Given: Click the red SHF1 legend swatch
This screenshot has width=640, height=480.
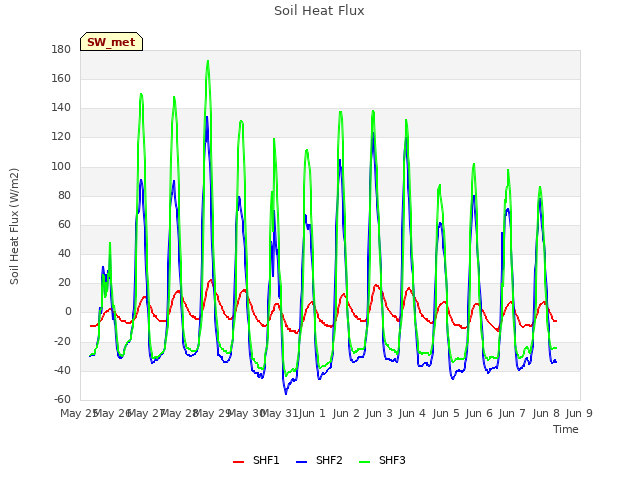Looking at the screenshot, I should coord(238,462).
